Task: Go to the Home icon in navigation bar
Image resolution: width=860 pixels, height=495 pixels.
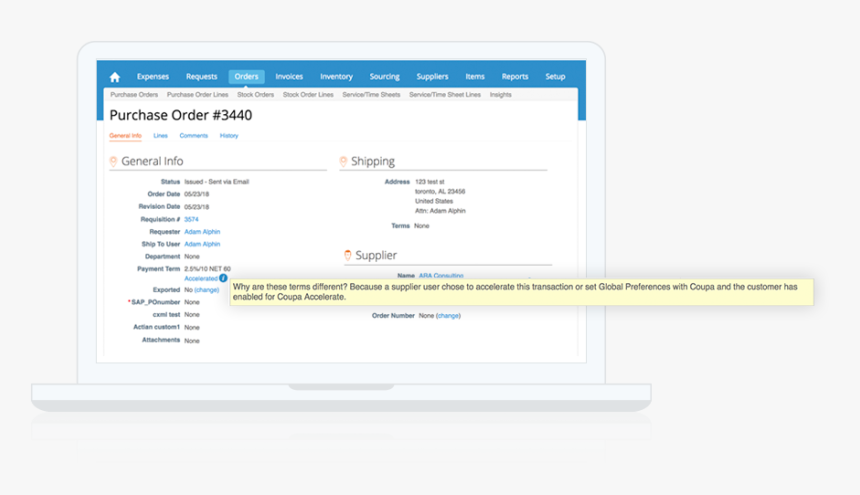Action: tap(115, 77)
